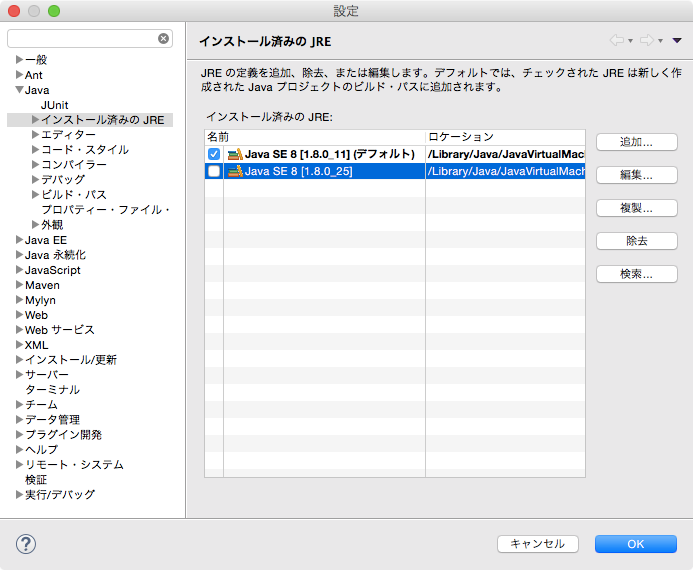Confirm settings with the OK button
The image size is (693, 570).
636,544
